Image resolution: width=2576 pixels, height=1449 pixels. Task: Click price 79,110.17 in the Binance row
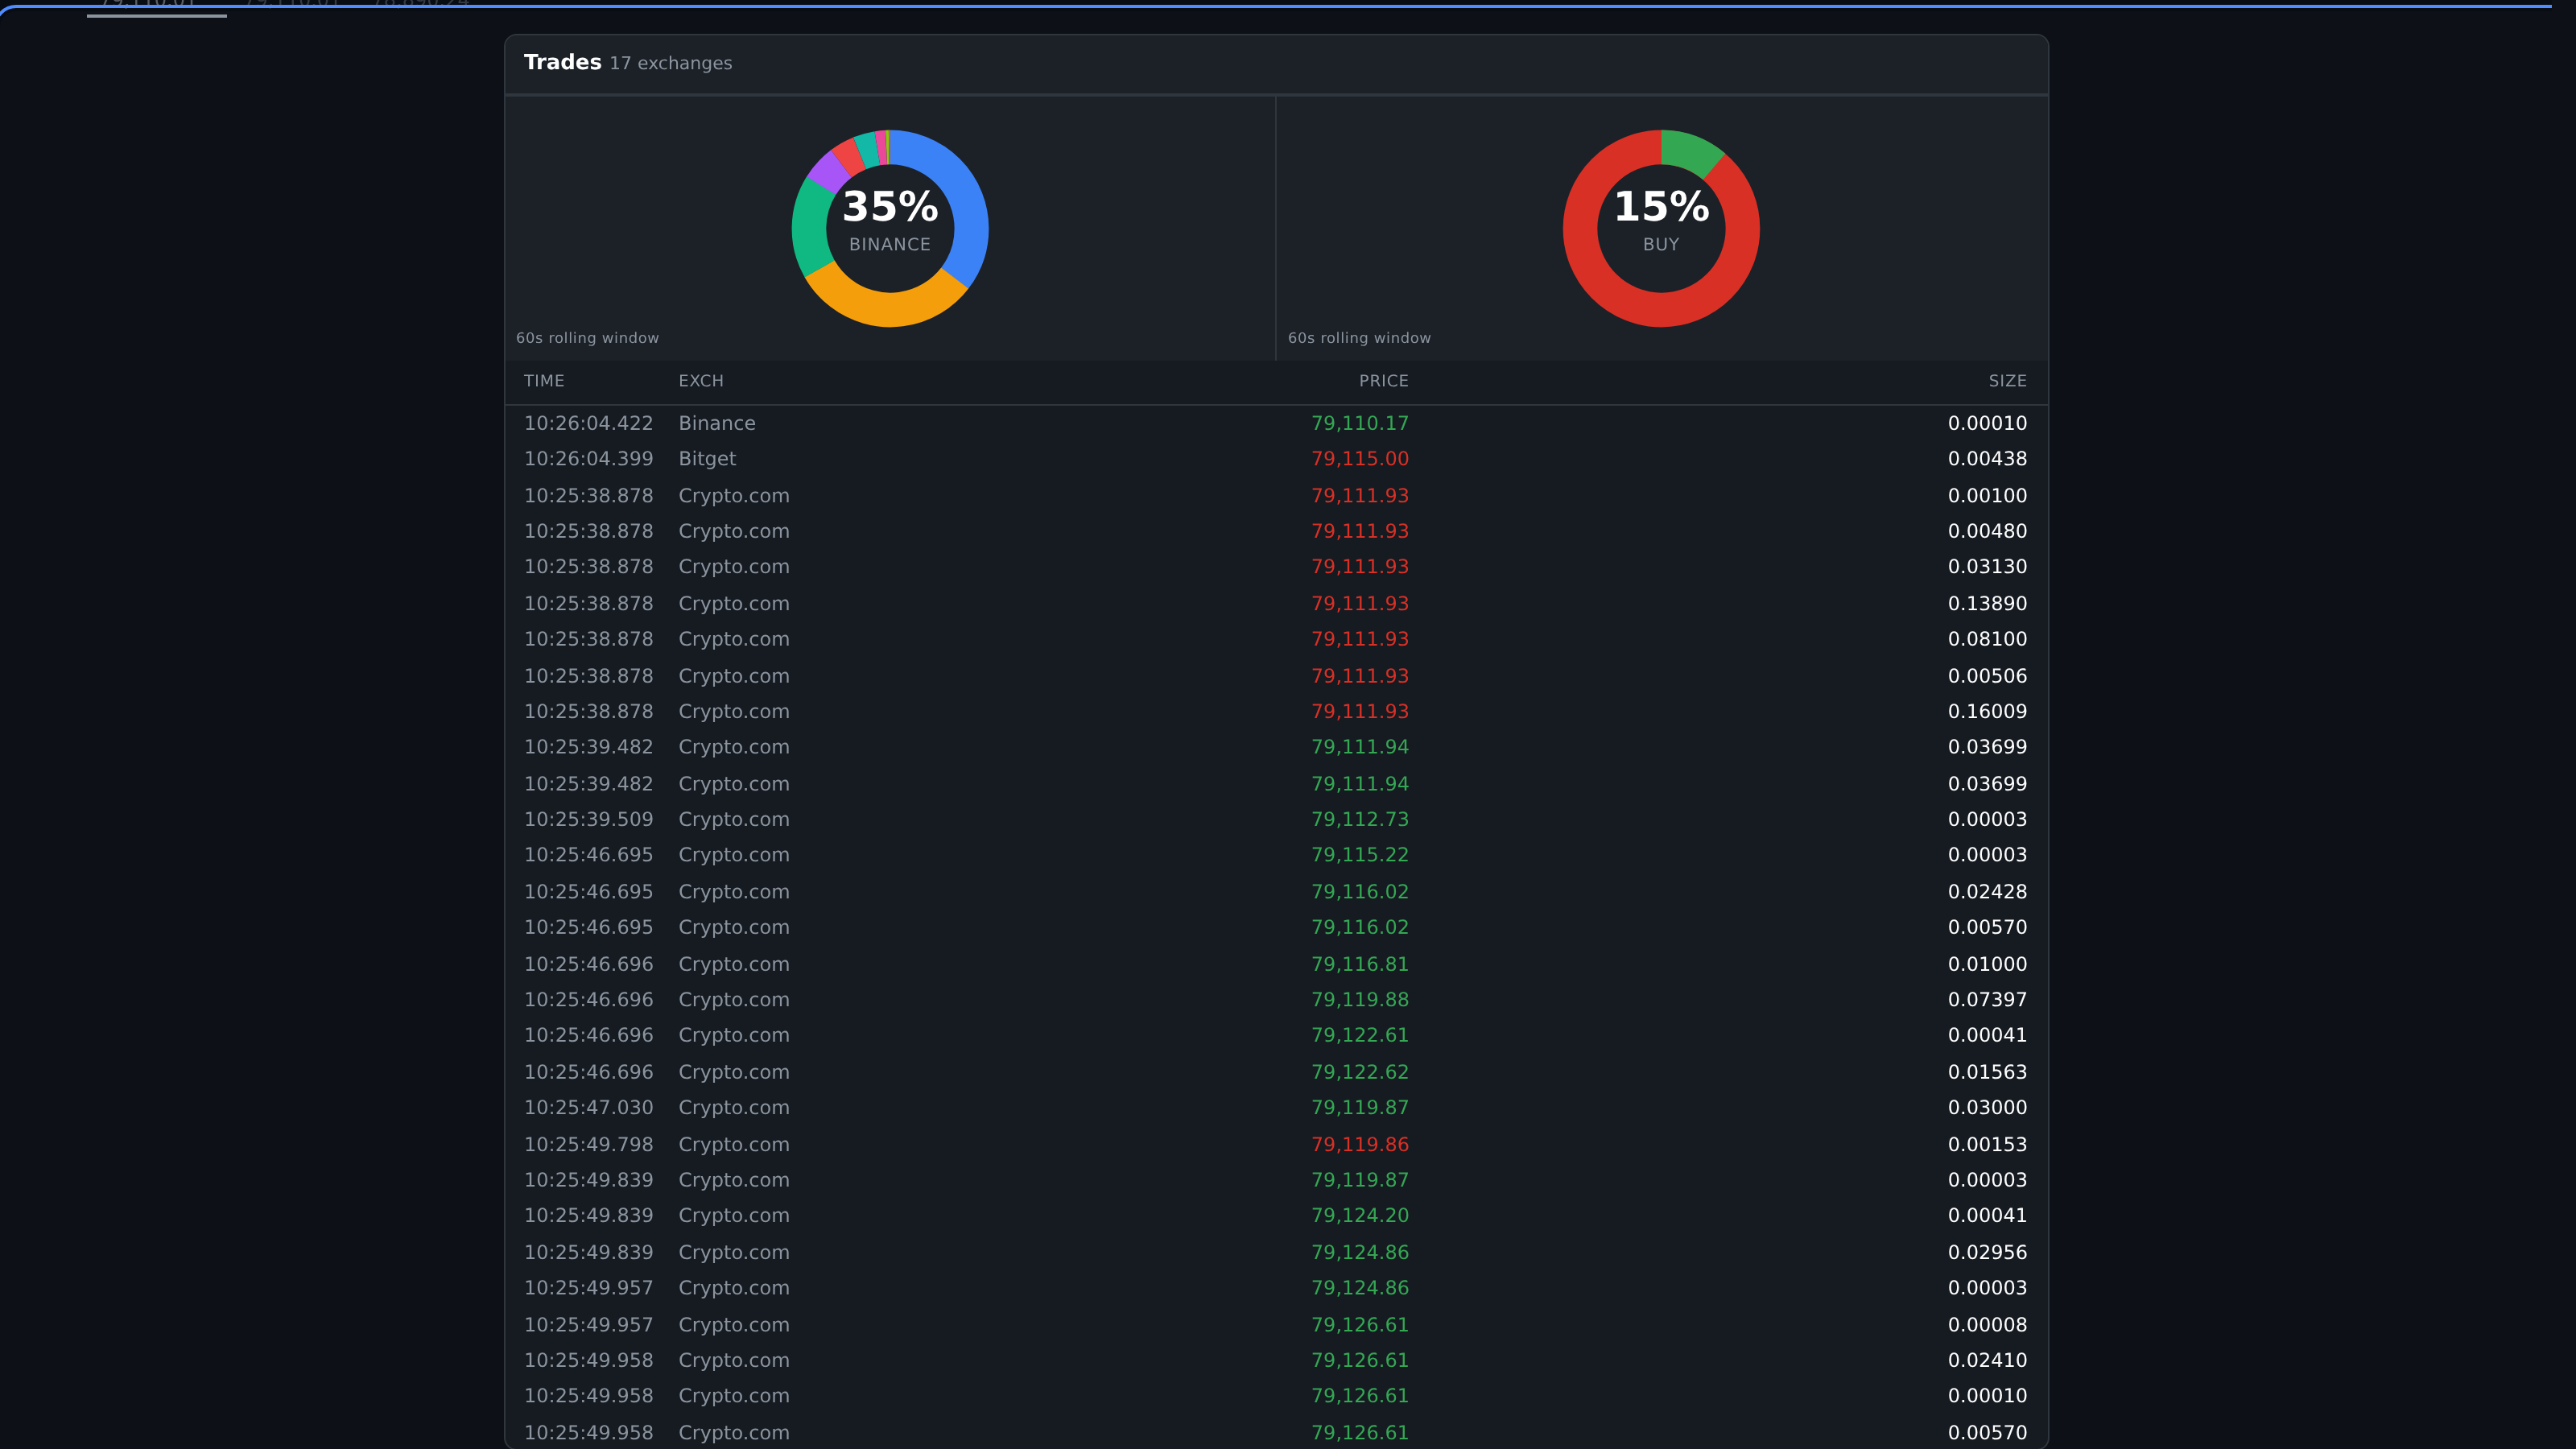[1360, 423]
